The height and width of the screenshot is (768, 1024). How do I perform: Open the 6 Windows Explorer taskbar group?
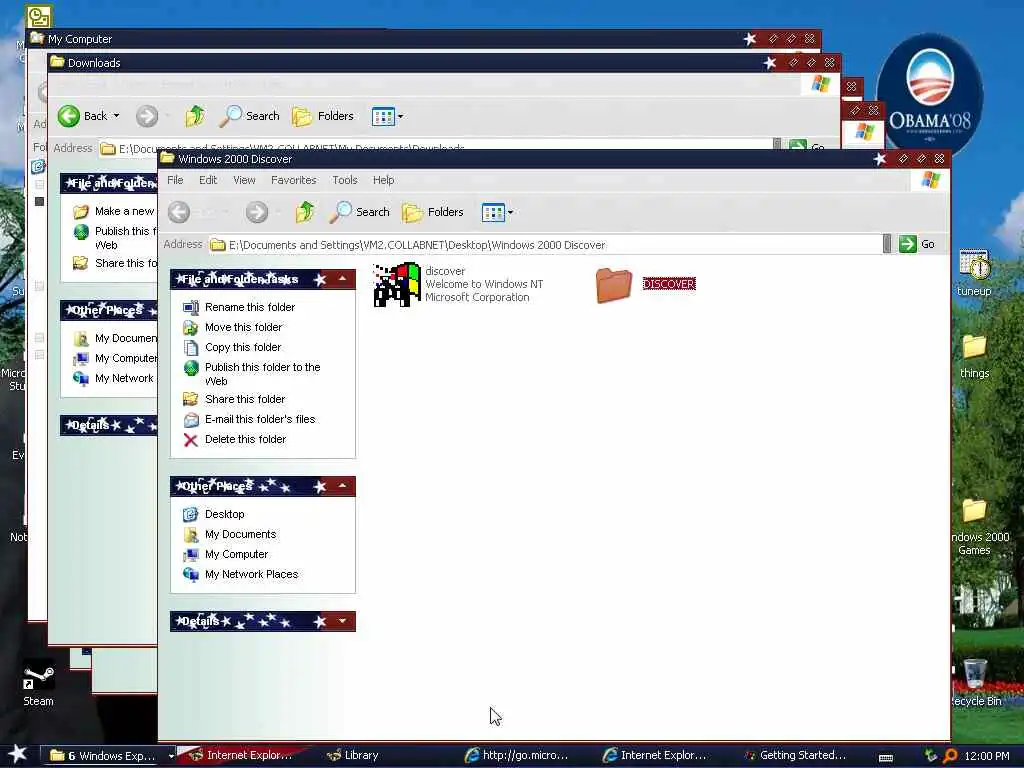(103, 756)
